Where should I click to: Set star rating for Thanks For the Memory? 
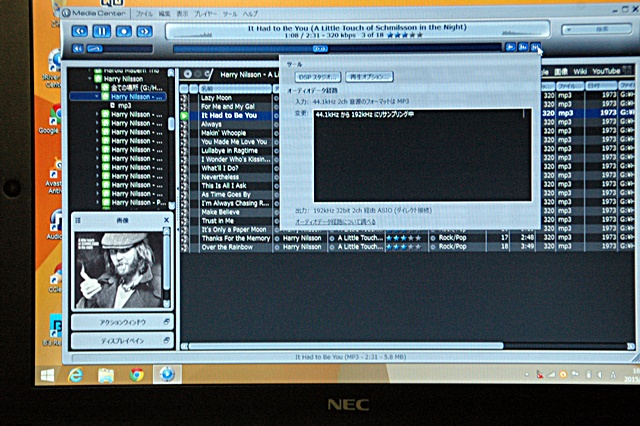[403, 238]
